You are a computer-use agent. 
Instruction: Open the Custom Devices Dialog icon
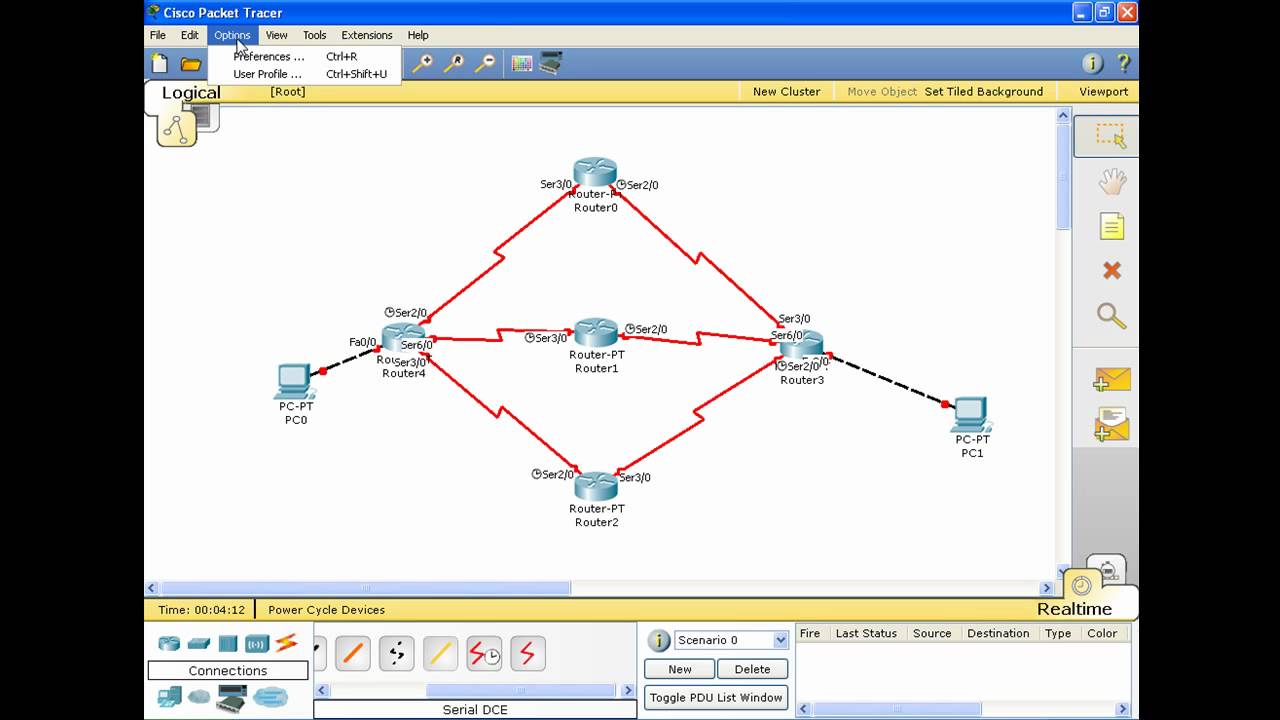[551, 64]
